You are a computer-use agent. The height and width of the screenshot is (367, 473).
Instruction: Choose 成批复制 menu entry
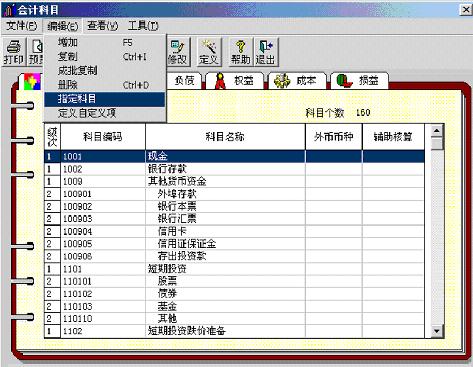pos(105,71)
